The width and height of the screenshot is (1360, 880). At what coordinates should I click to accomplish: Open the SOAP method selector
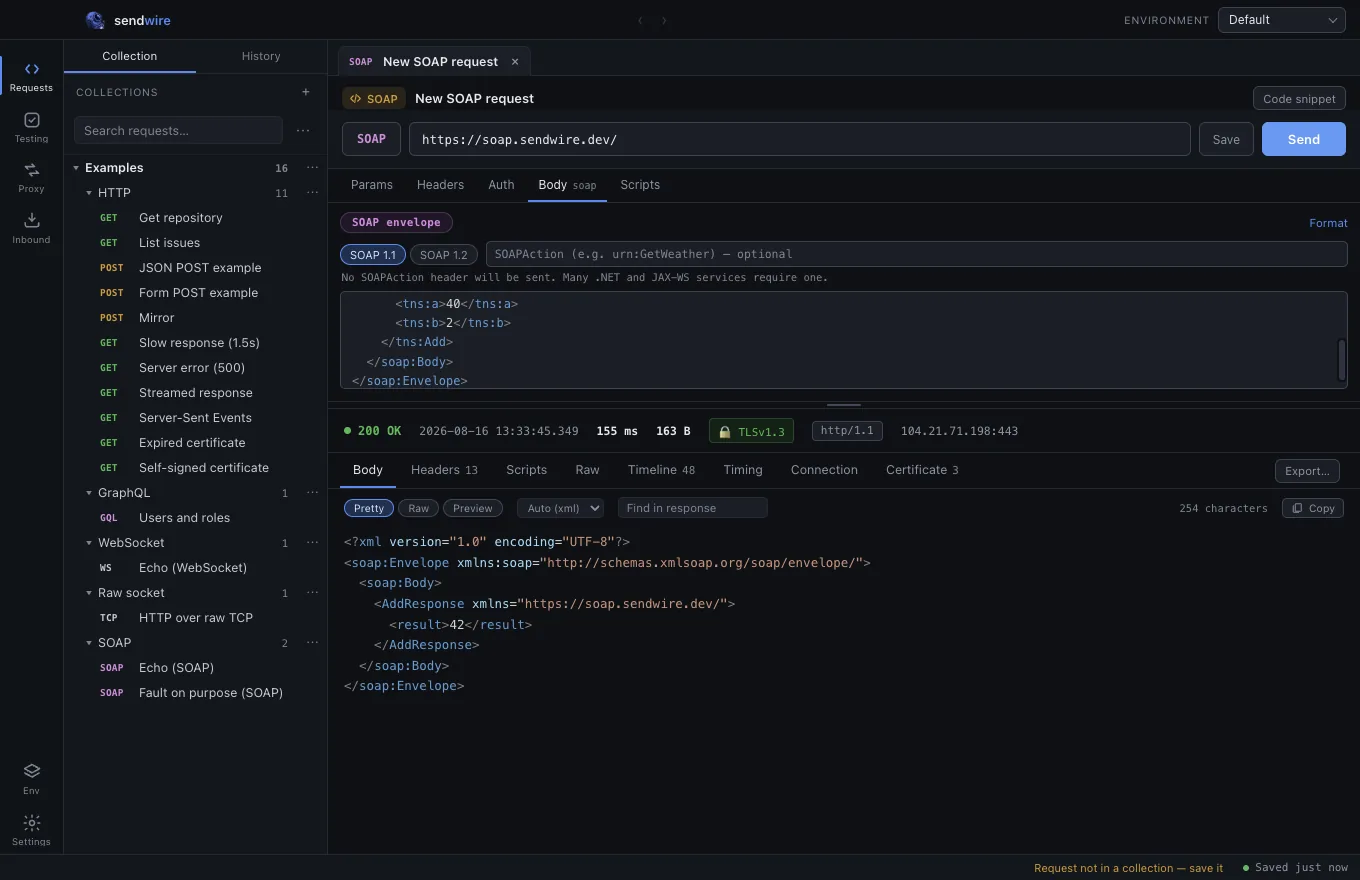tap(371, 139)
